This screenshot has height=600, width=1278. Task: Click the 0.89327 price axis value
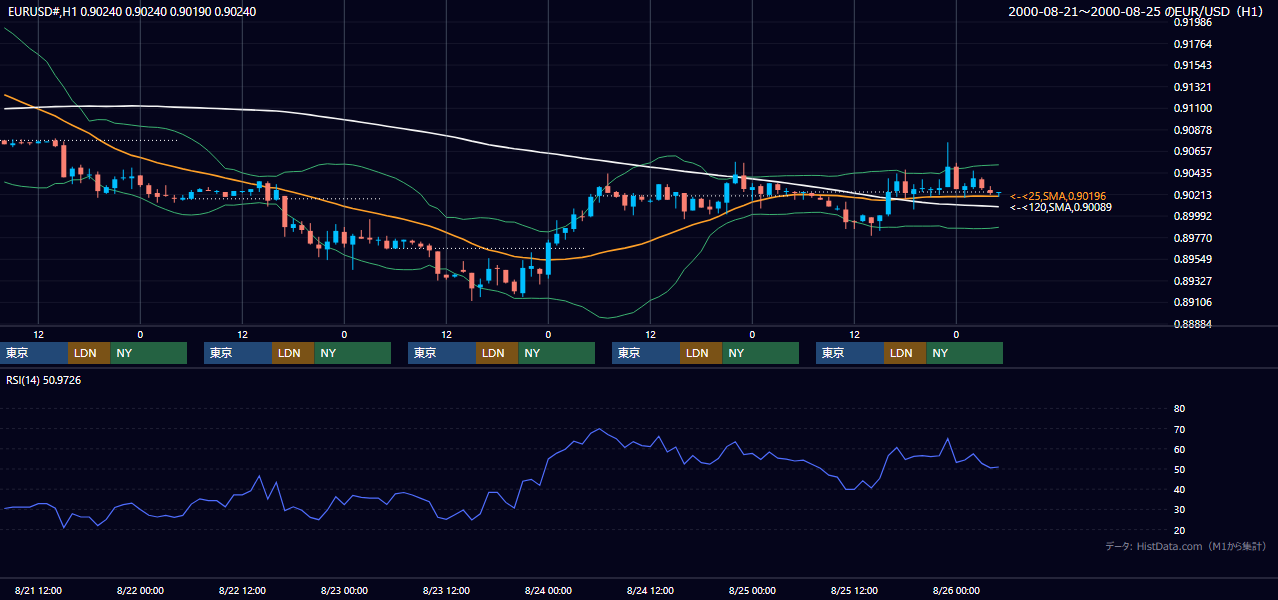[1193, 281]
